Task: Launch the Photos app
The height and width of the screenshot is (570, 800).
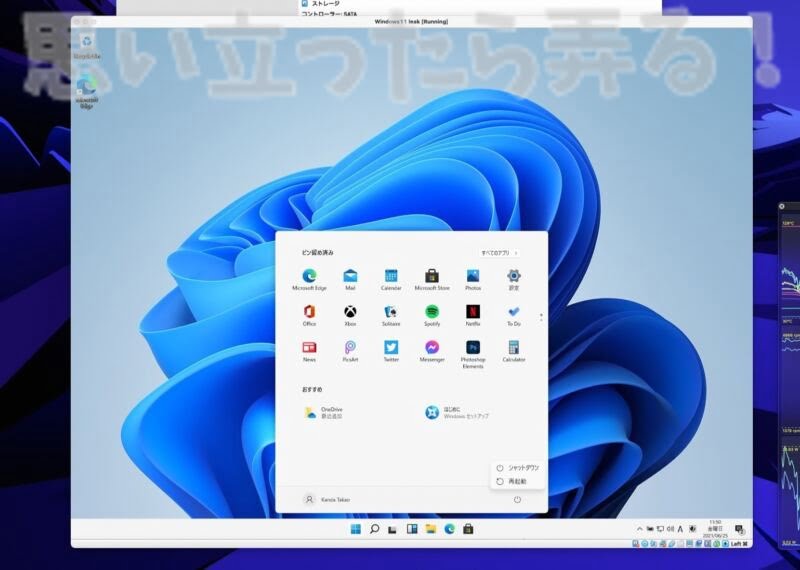Action: [x=472, y=280]
